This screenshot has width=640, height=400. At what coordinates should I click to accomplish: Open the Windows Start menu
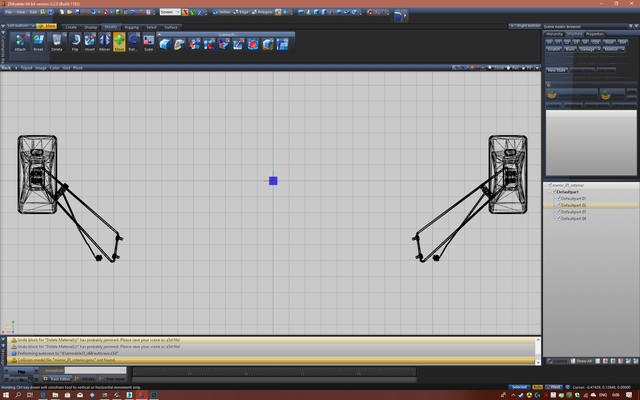6,395
